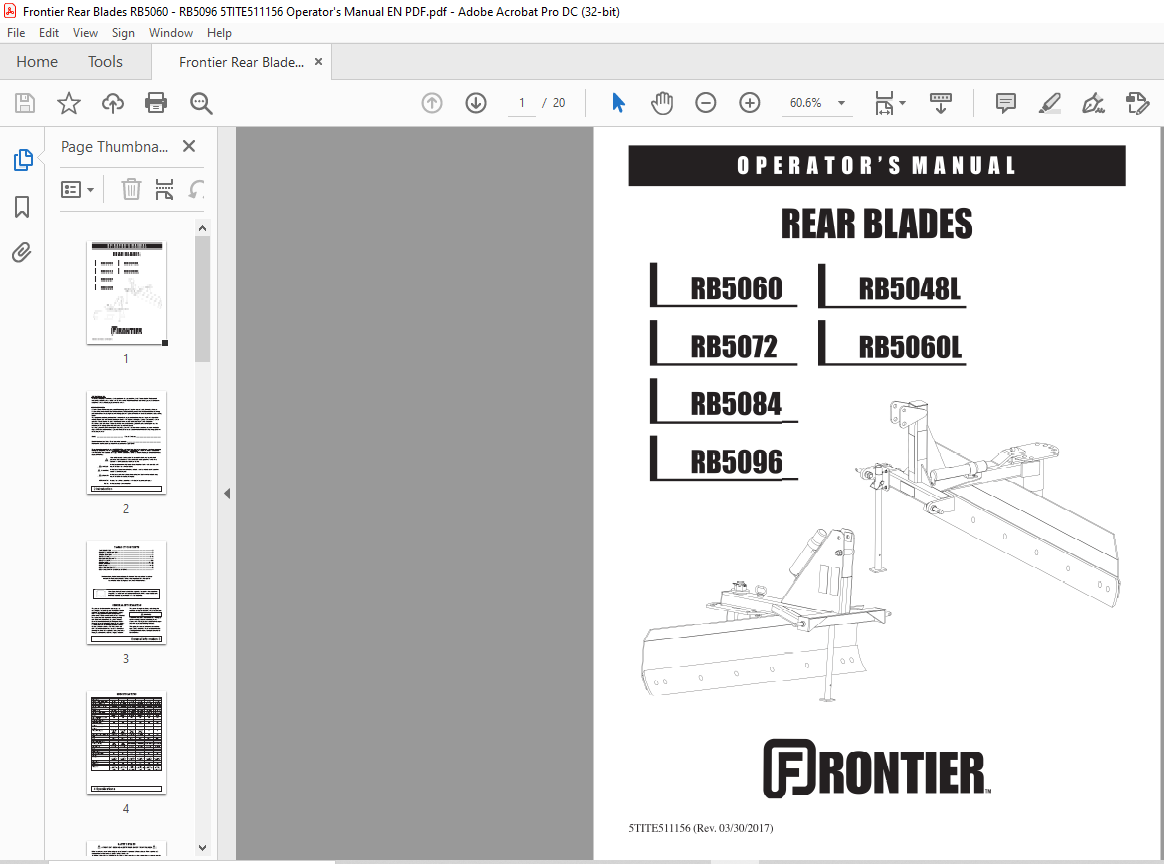Click the read mode keyboard icon
The width and height of the screenshot is (1164, 864).
(941, 102)
